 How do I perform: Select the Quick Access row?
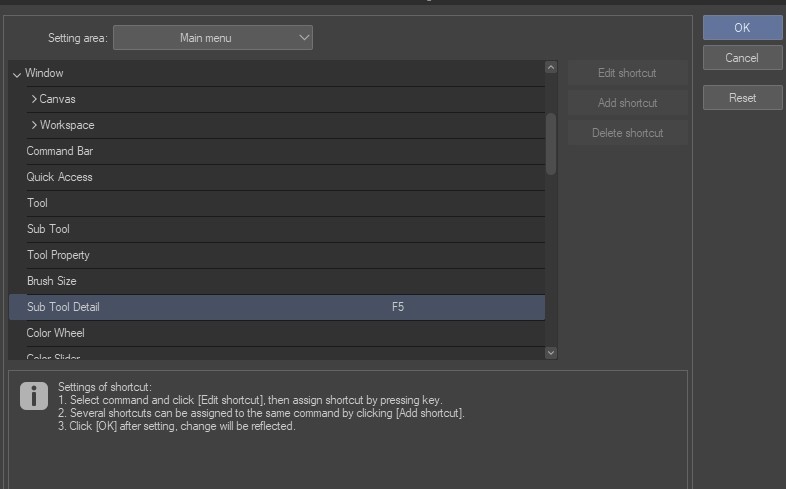click(x=285, y=177)
